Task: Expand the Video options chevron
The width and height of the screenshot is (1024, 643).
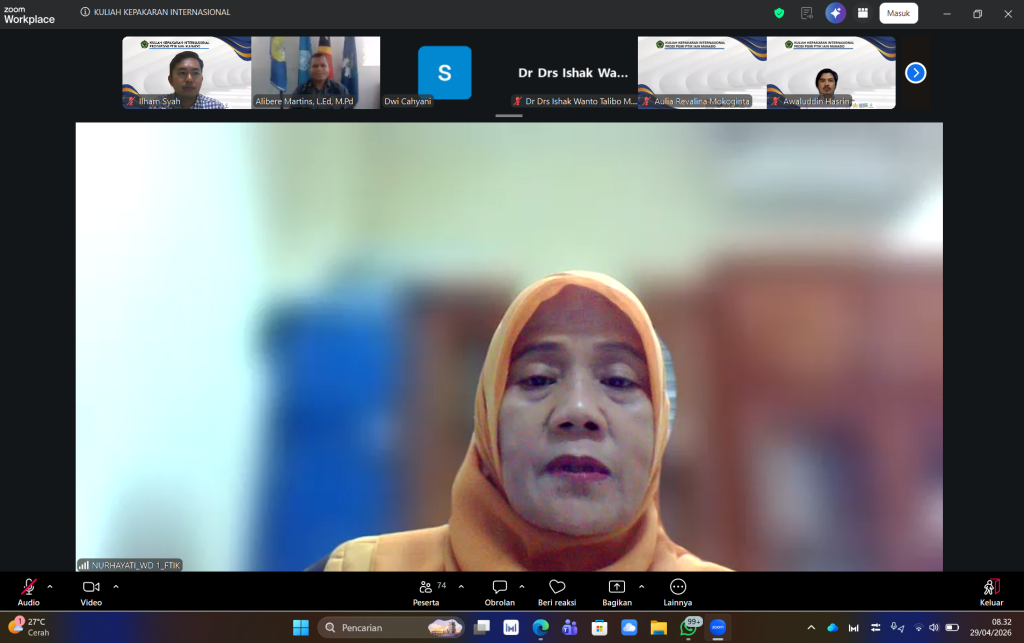Action: click(x=116, y=587)
